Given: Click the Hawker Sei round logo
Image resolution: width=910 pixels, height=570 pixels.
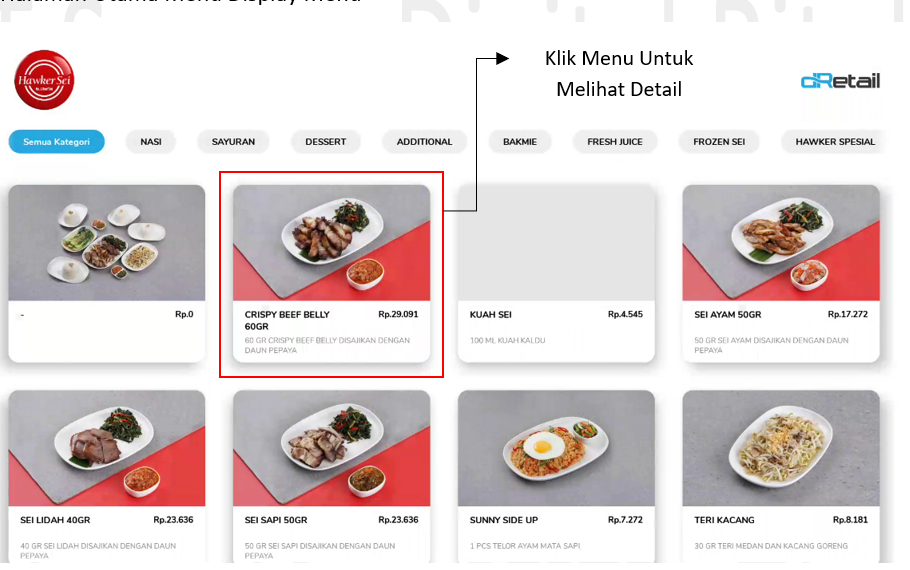Looking at the screenshot, I should [x=44, y=80].
